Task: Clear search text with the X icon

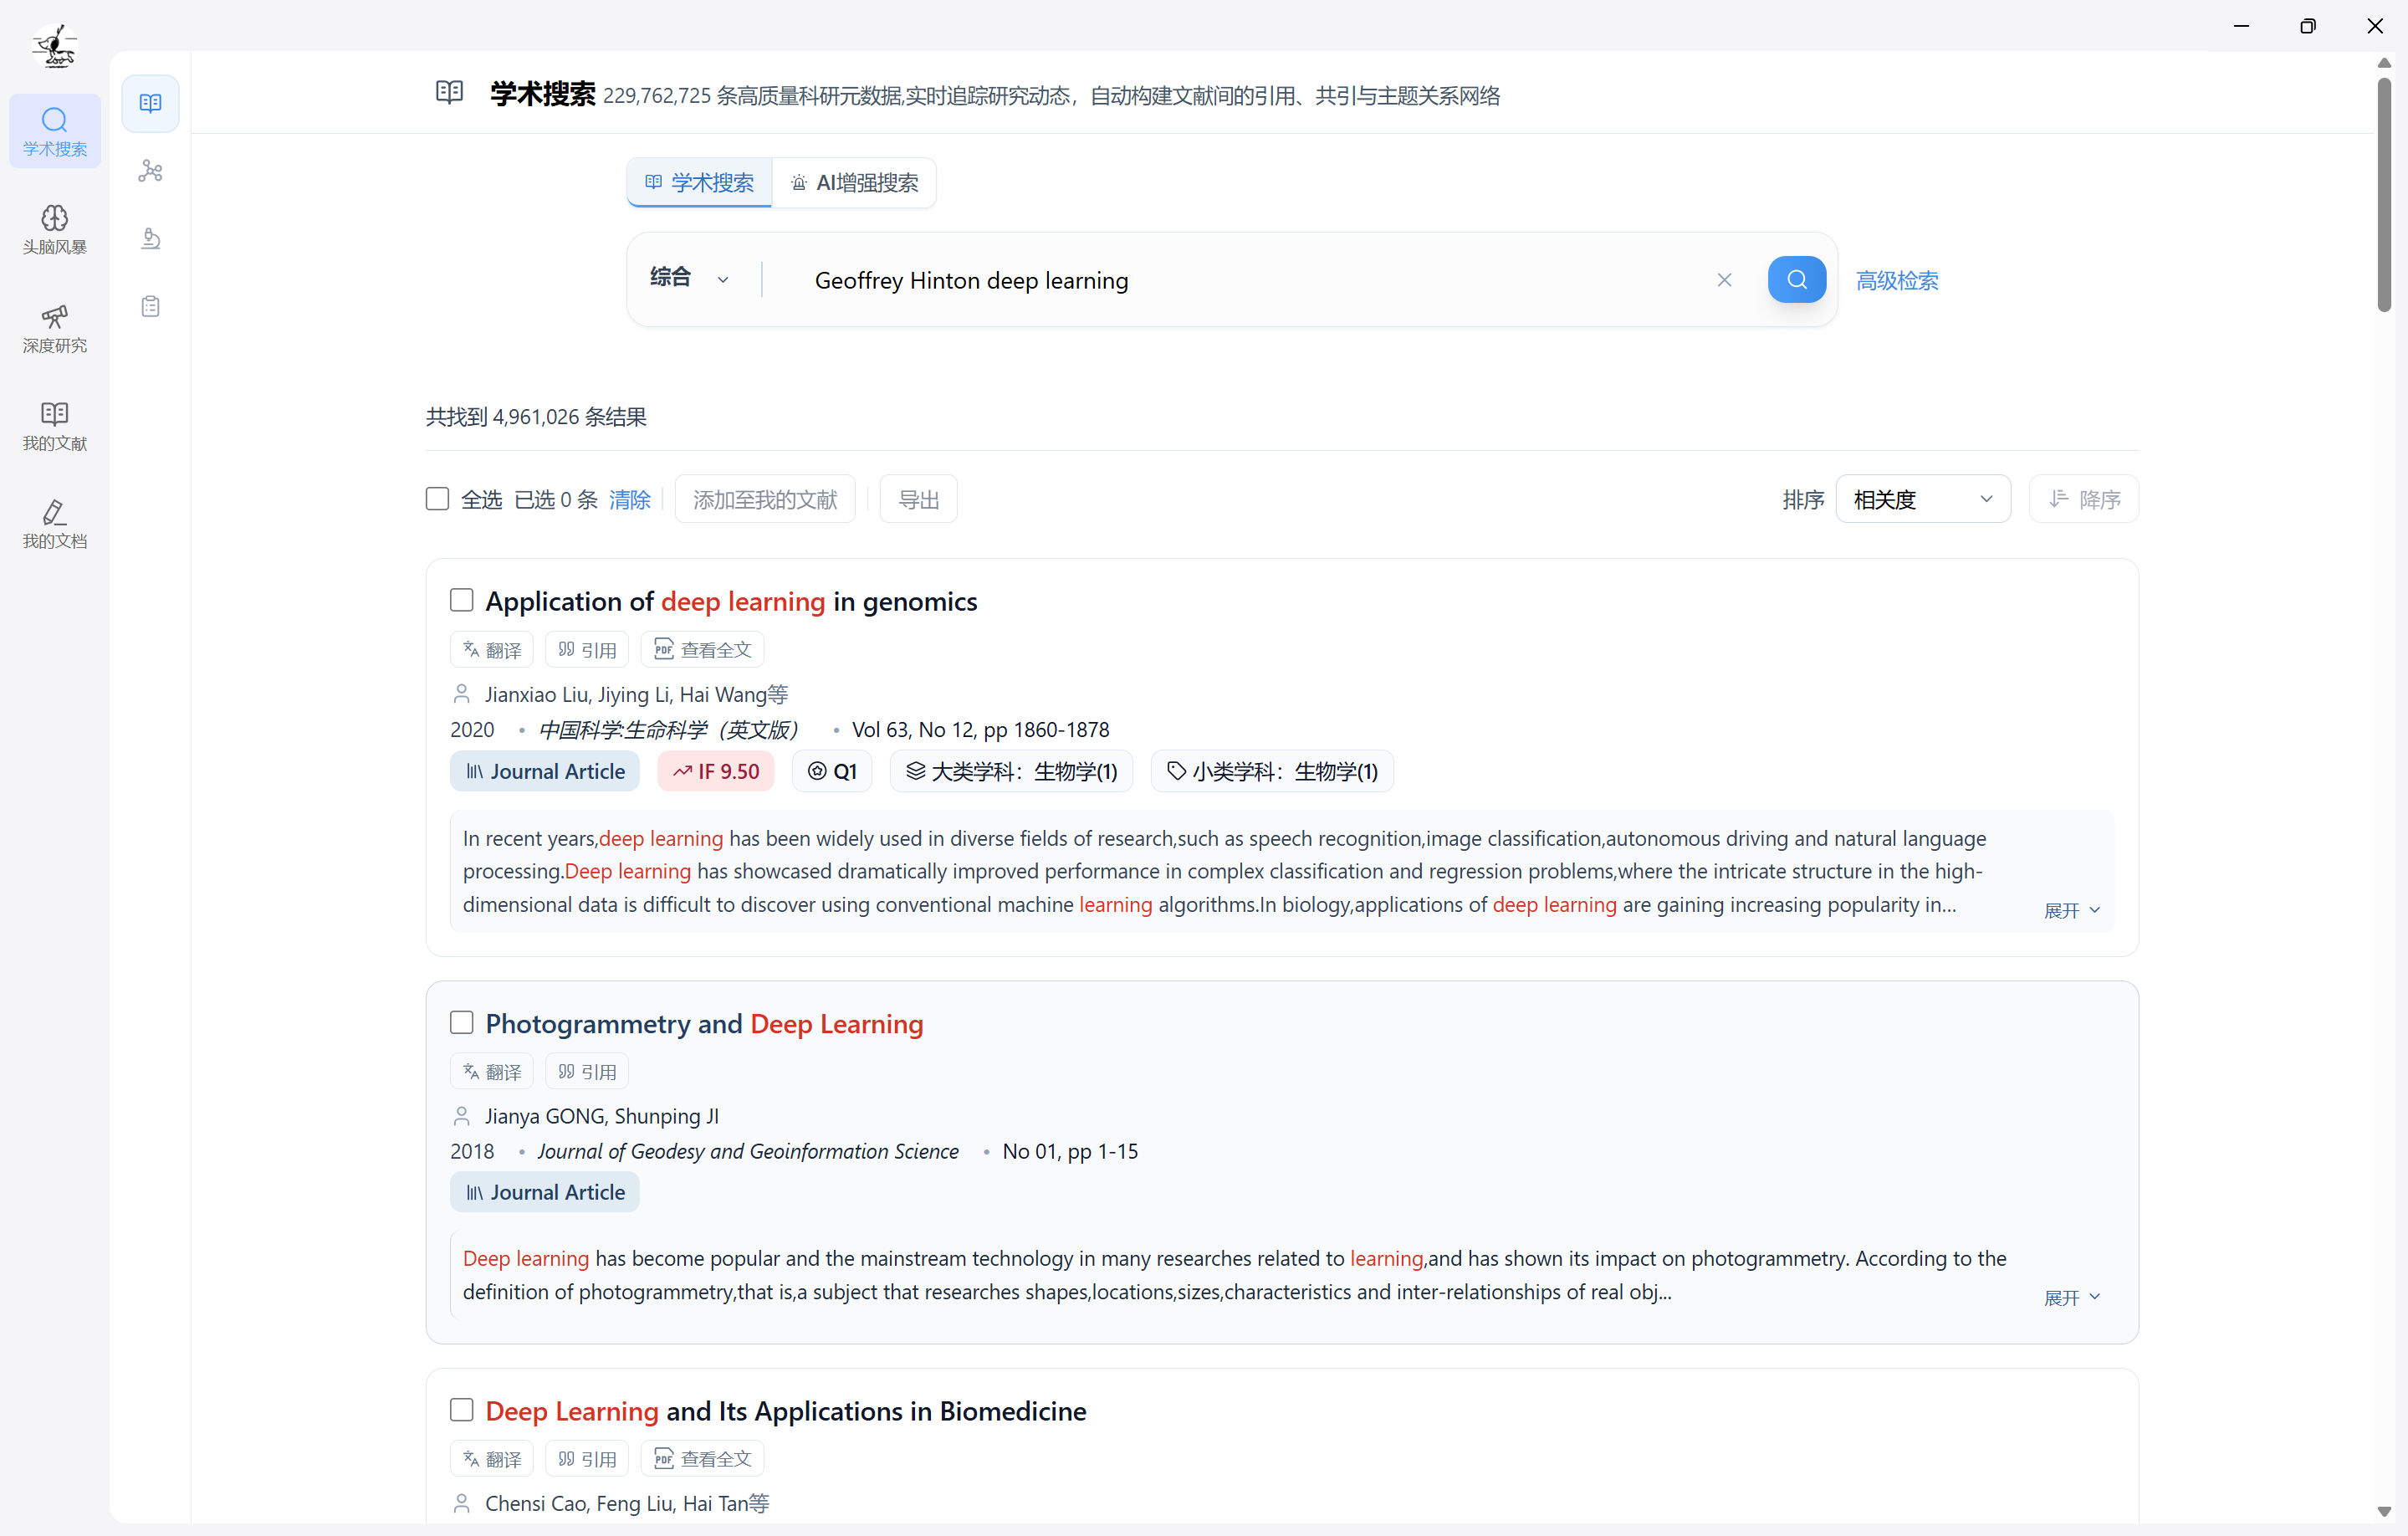Action: point(1724,280)
